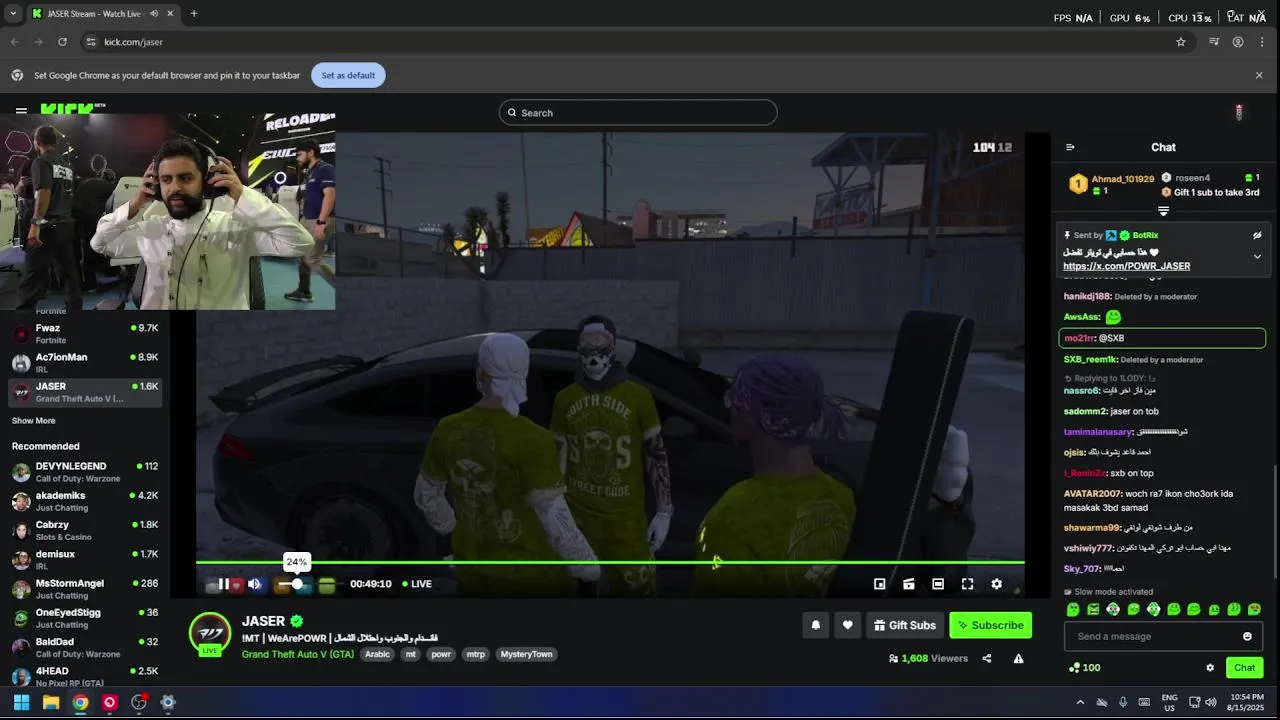Viewport: 1280px width, 720px height.
Task: Click the Ahmad_101929 top gifter entry
Action: pyautogui.click(x=1112, y=184)
